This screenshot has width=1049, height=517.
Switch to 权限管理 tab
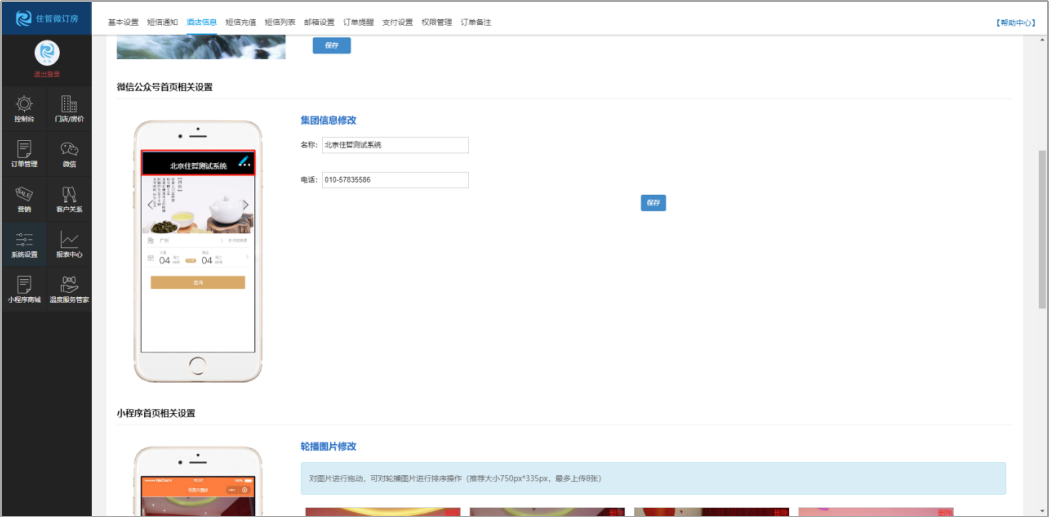437,22
